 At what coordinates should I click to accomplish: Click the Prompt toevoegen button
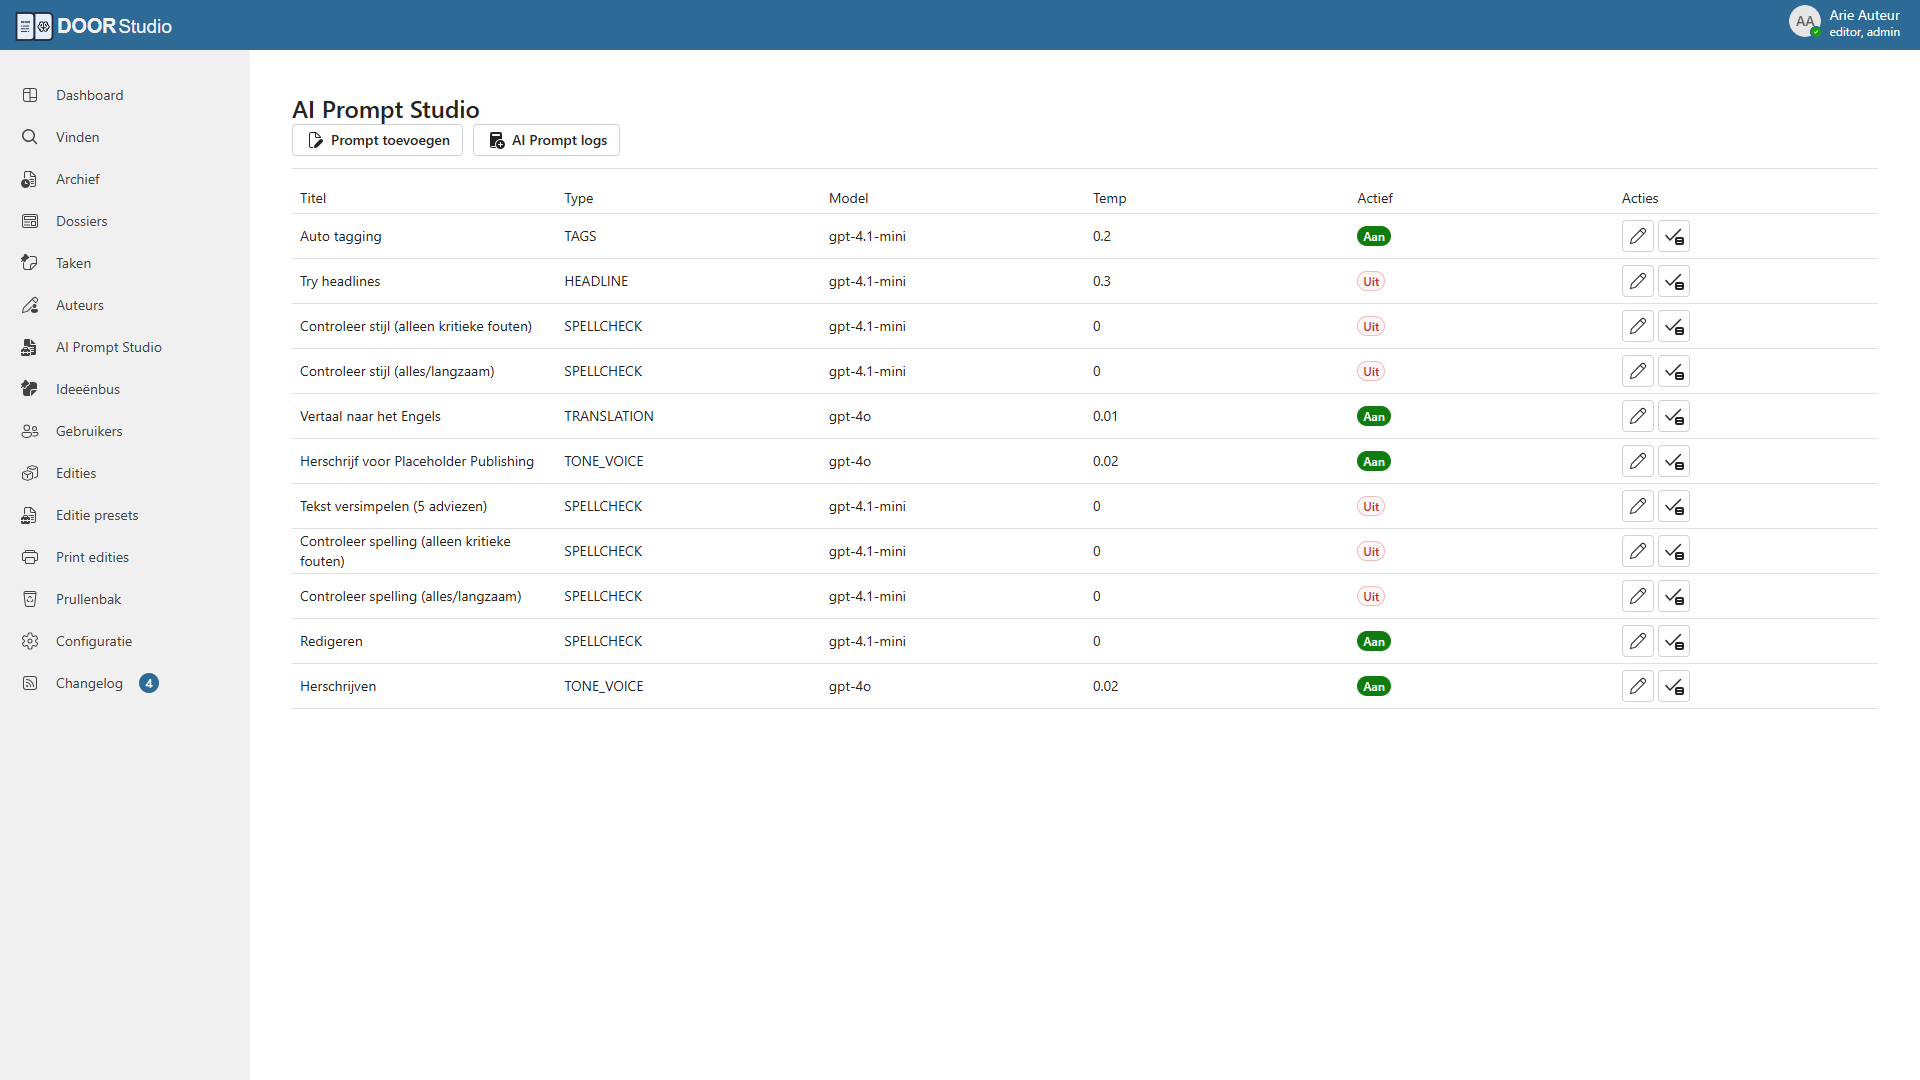pyautogui.click(x=377, y=140)
